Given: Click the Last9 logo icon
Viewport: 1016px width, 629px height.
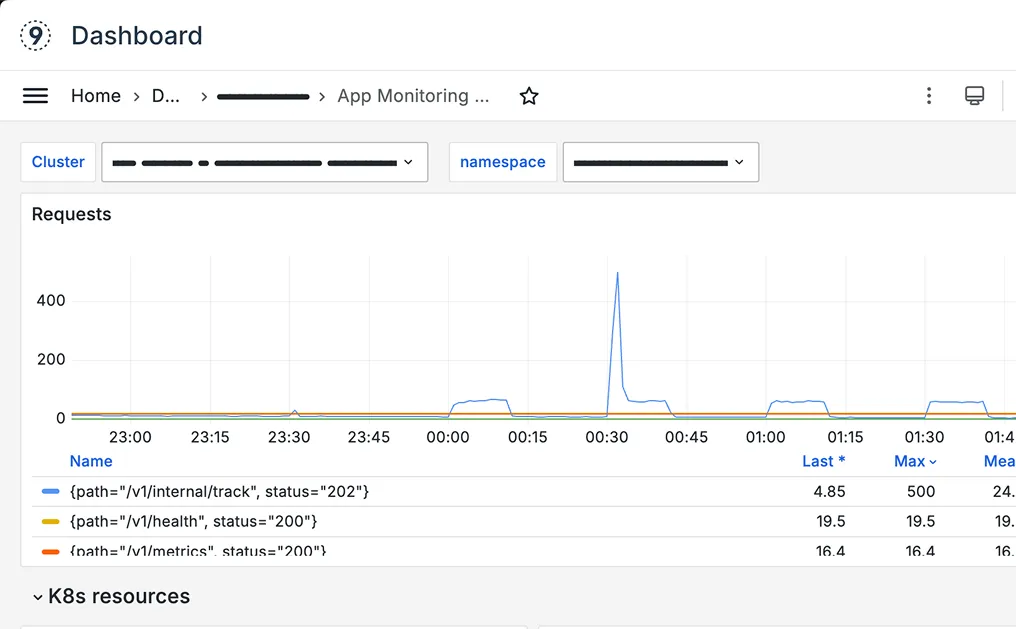Looking at the screenshot, I should (36, 36).
